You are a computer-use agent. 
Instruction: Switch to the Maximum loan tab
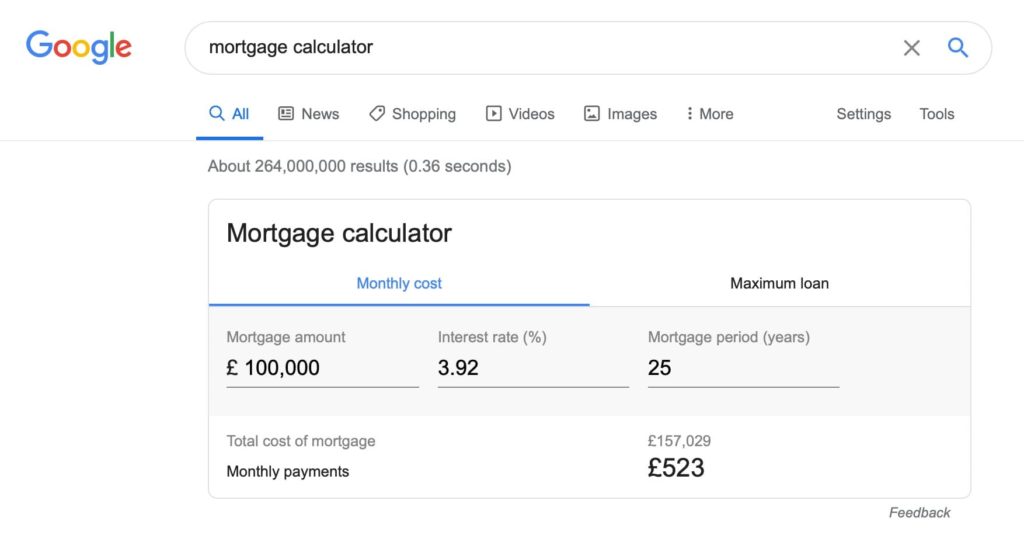[780, 283]
